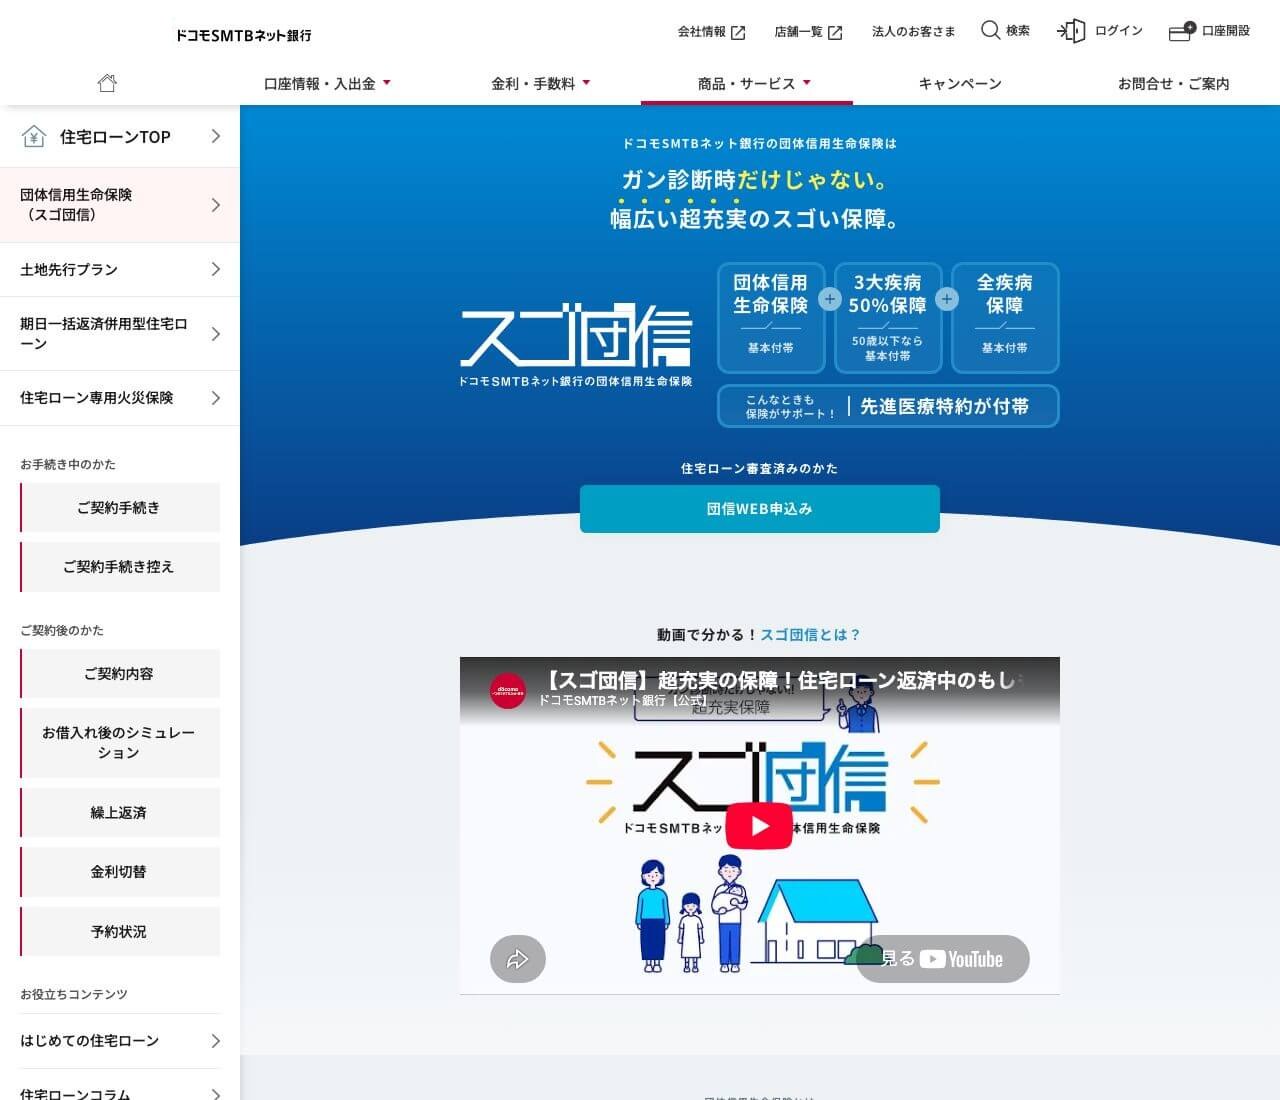This screenshot has width=1280, height=1100.
Task: Select 土地先行プラン sidebar item
Action: click(120, 269)
